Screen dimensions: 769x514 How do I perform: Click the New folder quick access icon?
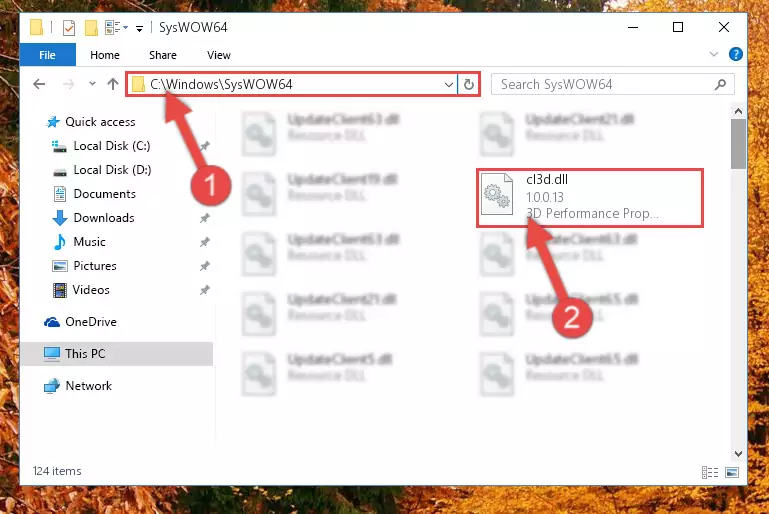click(91, 28)
